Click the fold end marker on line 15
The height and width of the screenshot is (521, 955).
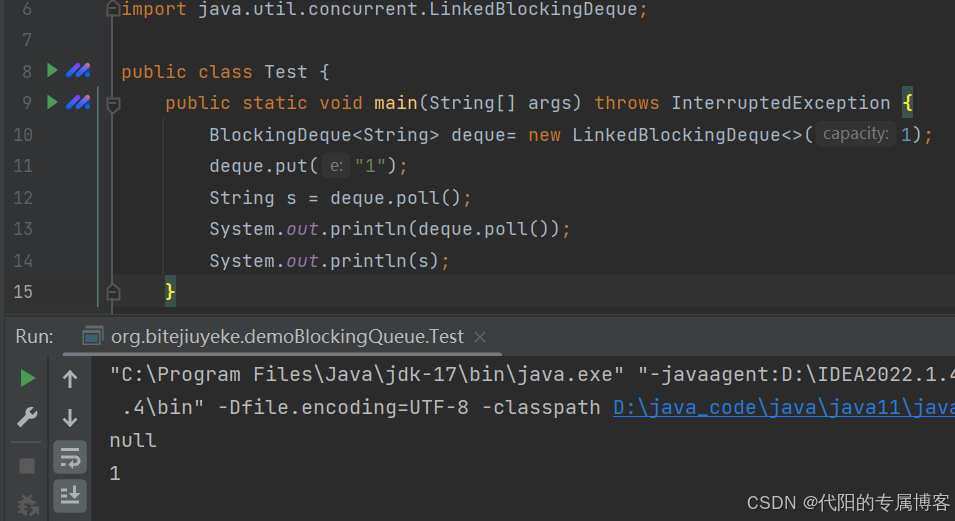pyautogui.click(x=113, y=292)
